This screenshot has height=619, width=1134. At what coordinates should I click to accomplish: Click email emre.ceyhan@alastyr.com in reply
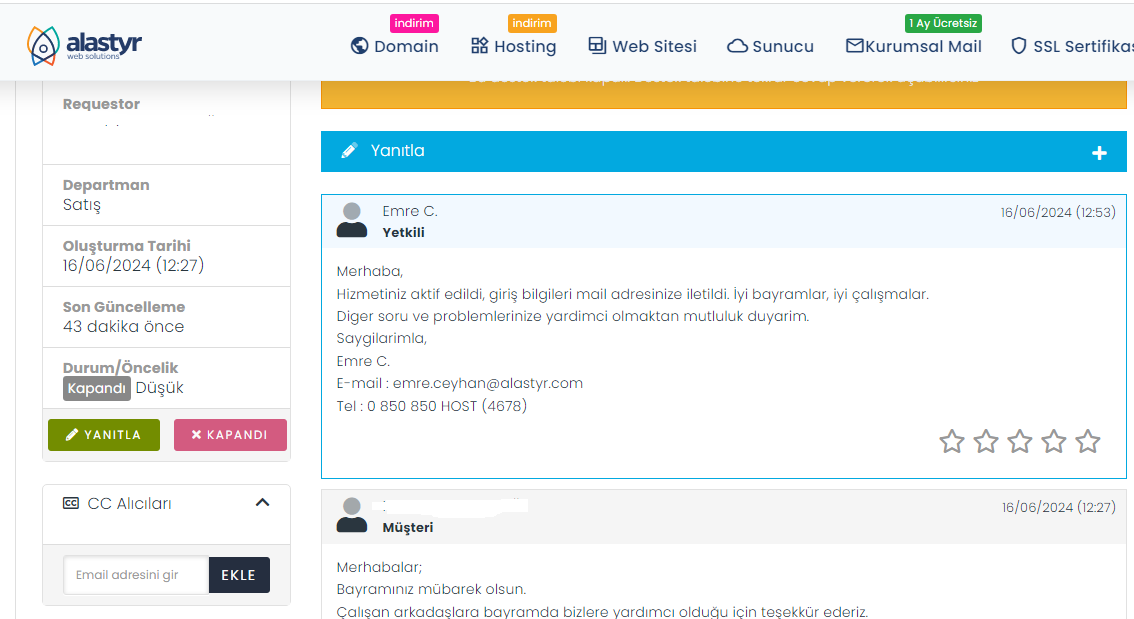tap(487, 383)
